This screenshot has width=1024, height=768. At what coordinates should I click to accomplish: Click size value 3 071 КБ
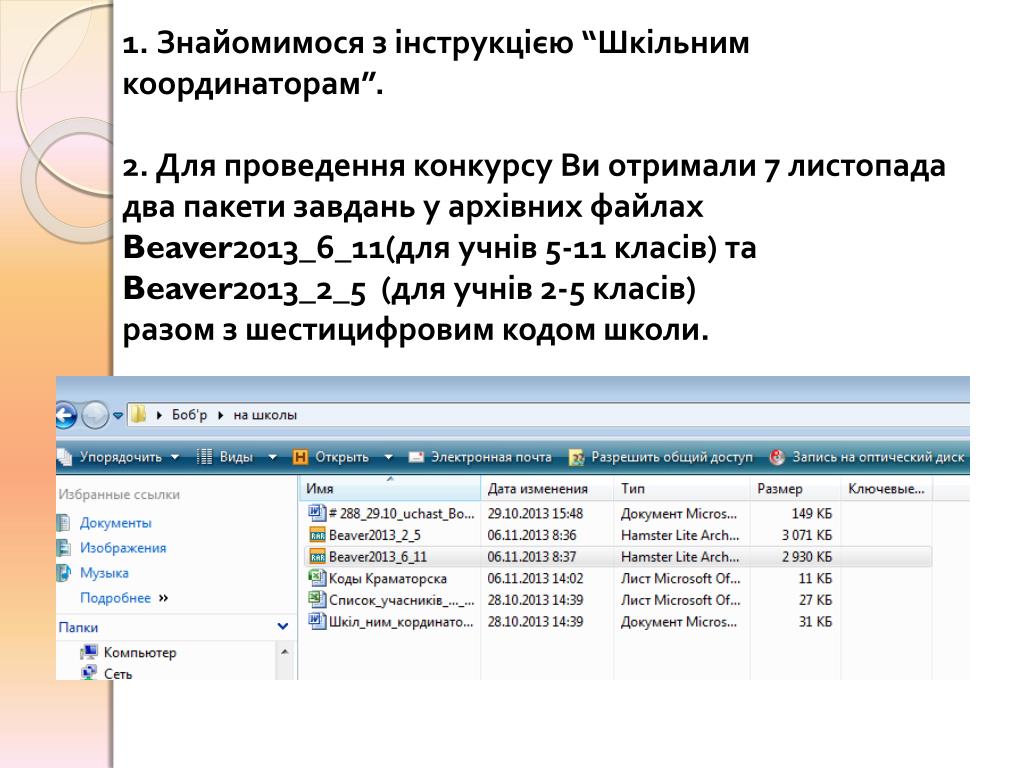coord(807,536)
